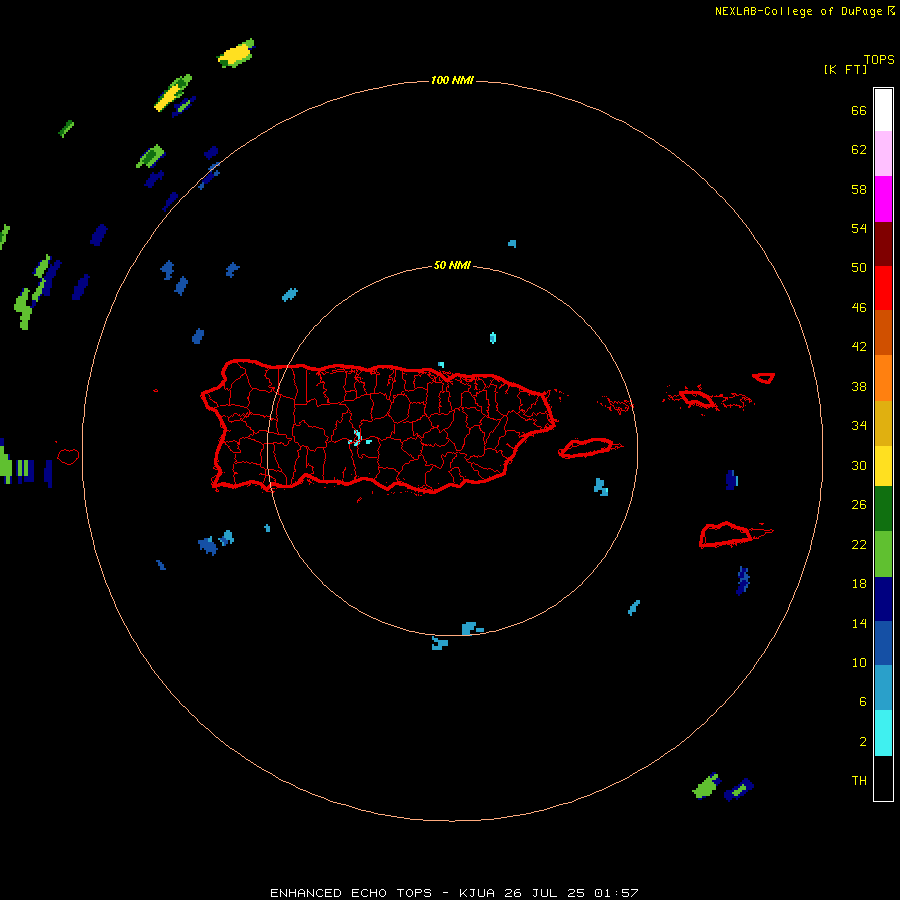Click legend value 46
900x900 pixels.
[x=859, y=308]
